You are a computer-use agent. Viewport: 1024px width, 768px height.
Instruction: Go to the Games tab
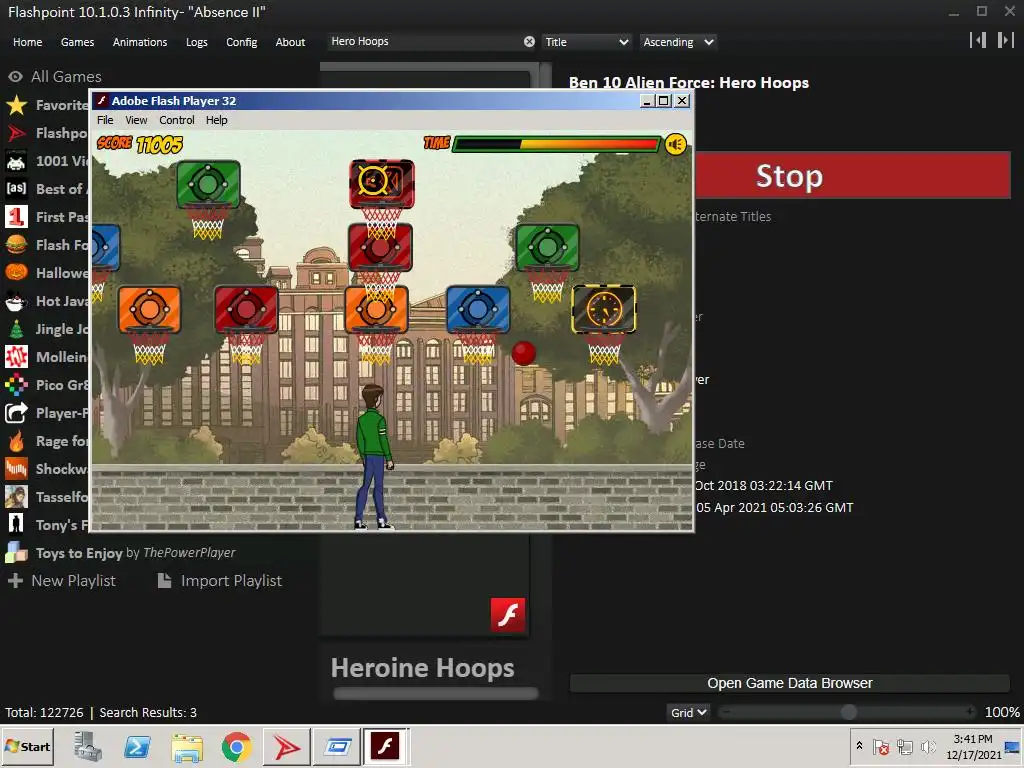tap(77, 42)
